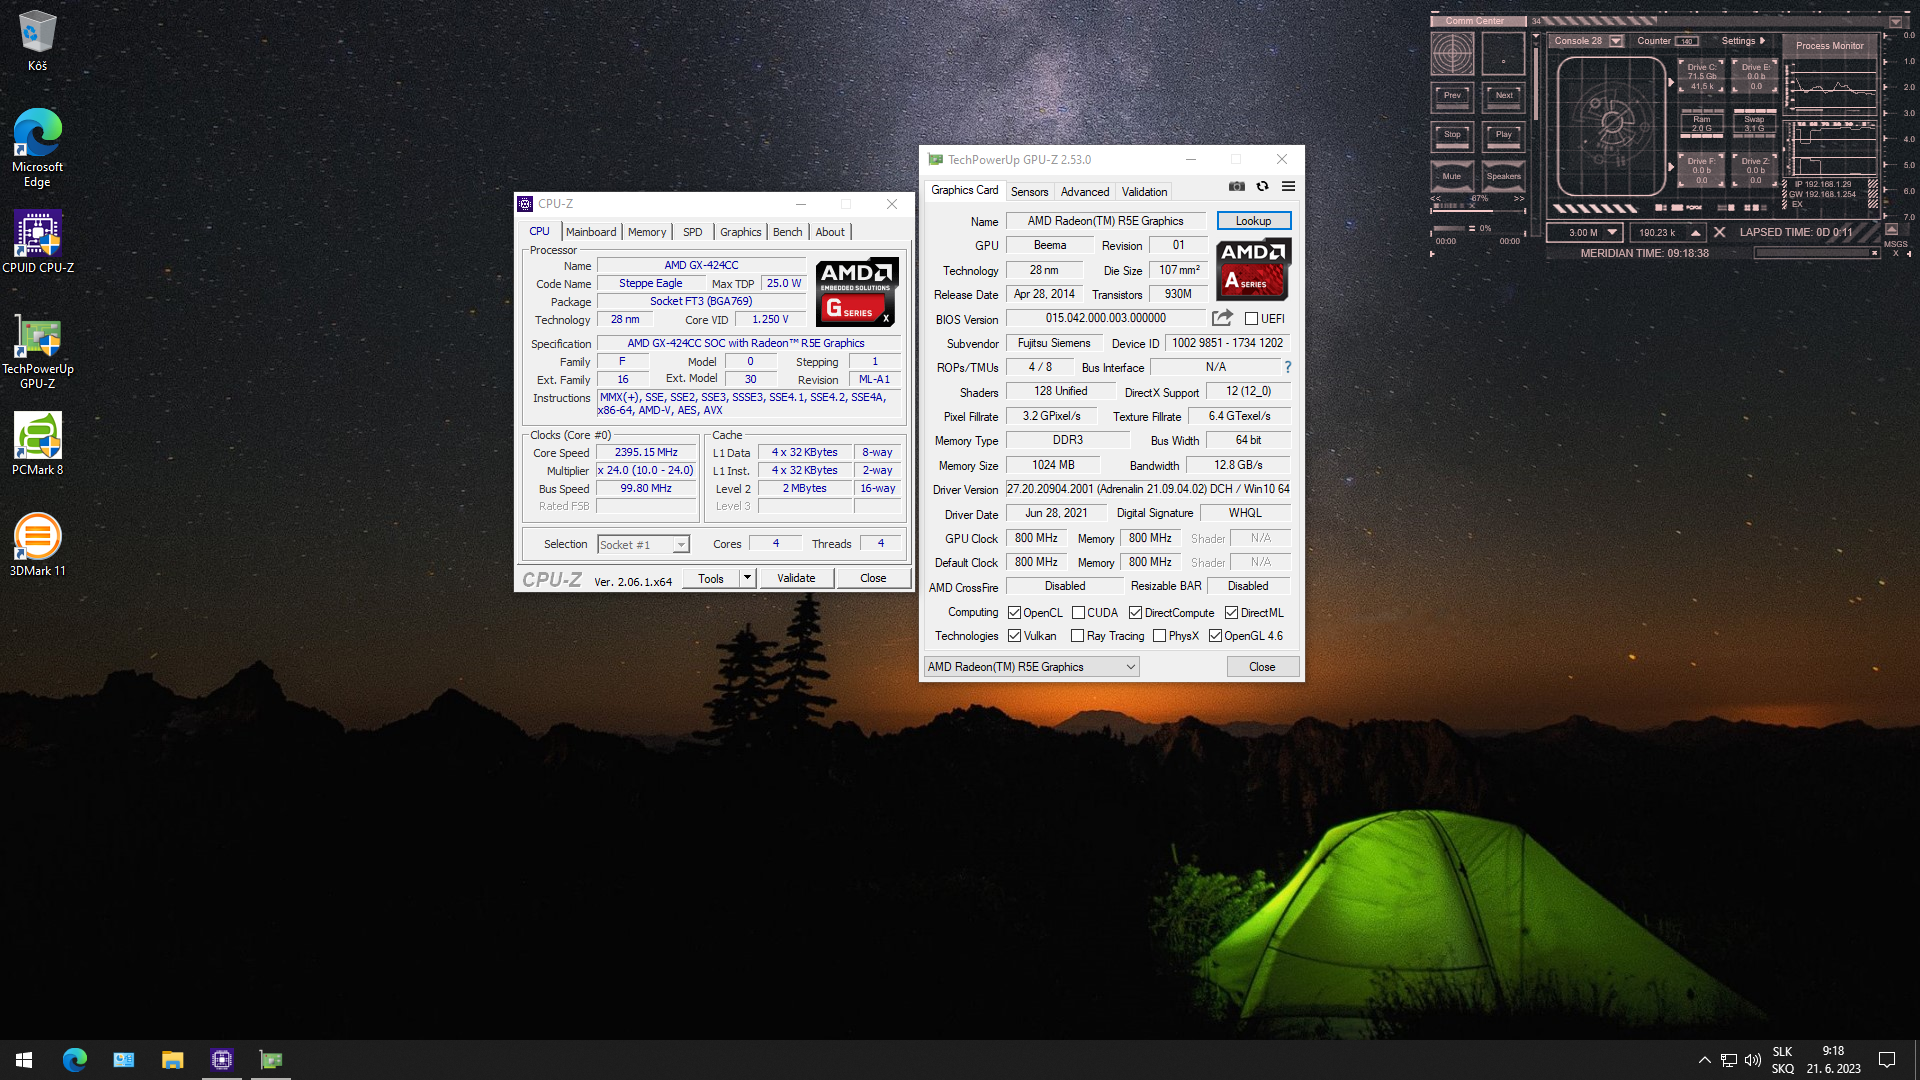Open 3DMark 11 desktop shortcut

click(37, 544)
